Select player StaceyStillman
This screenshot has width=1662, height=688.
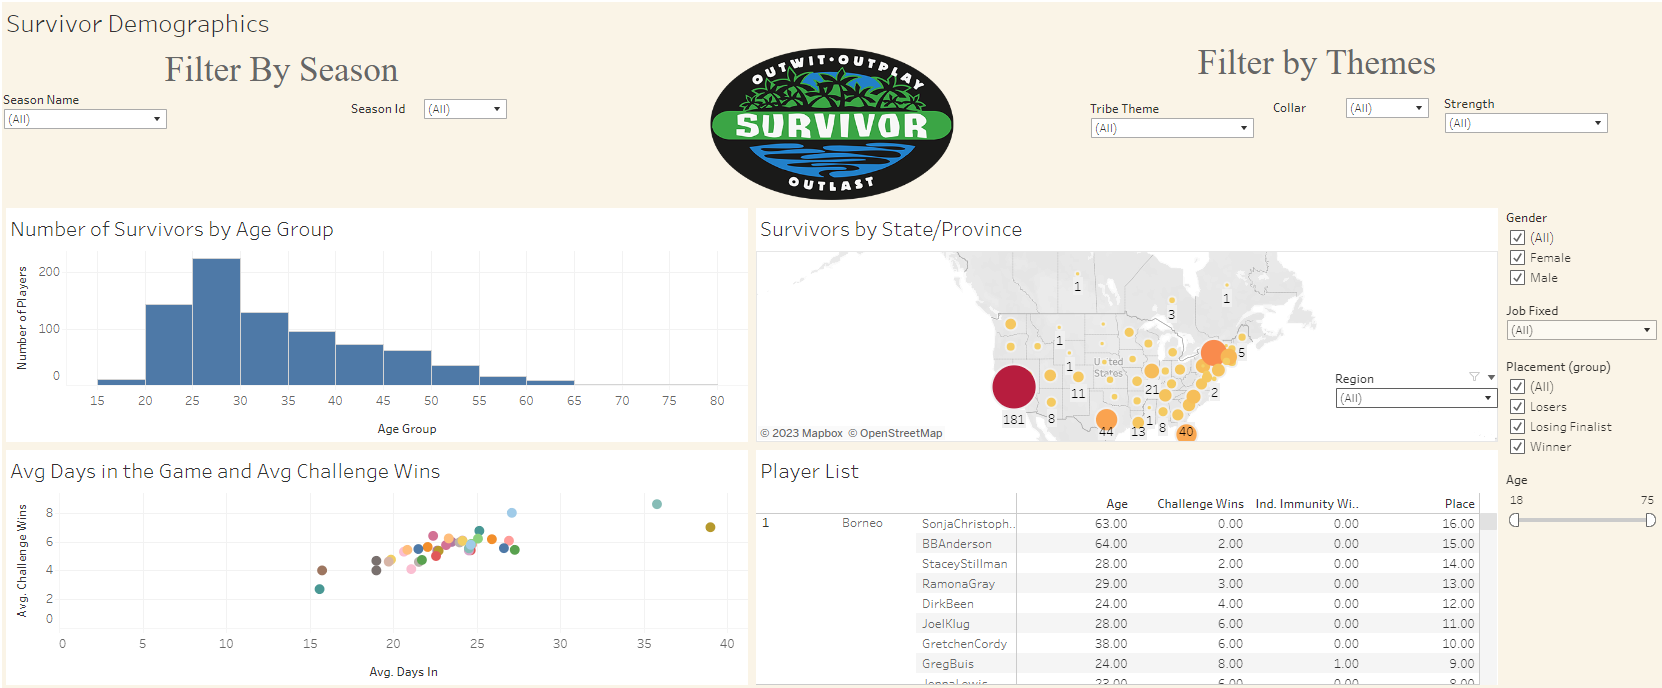click(x=965, y=564)
